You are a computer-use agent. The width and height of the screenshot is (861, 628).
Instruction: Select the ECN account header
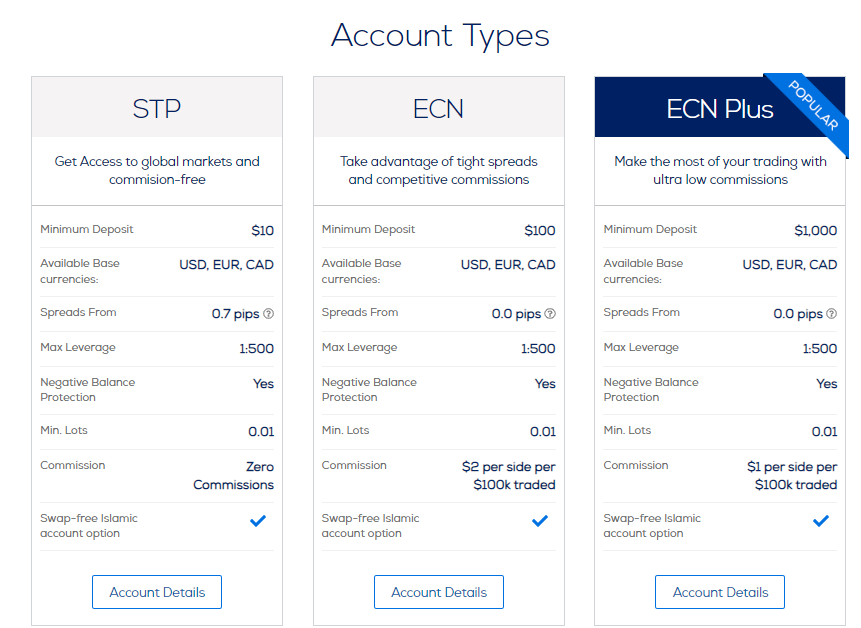tap(439, 108)
